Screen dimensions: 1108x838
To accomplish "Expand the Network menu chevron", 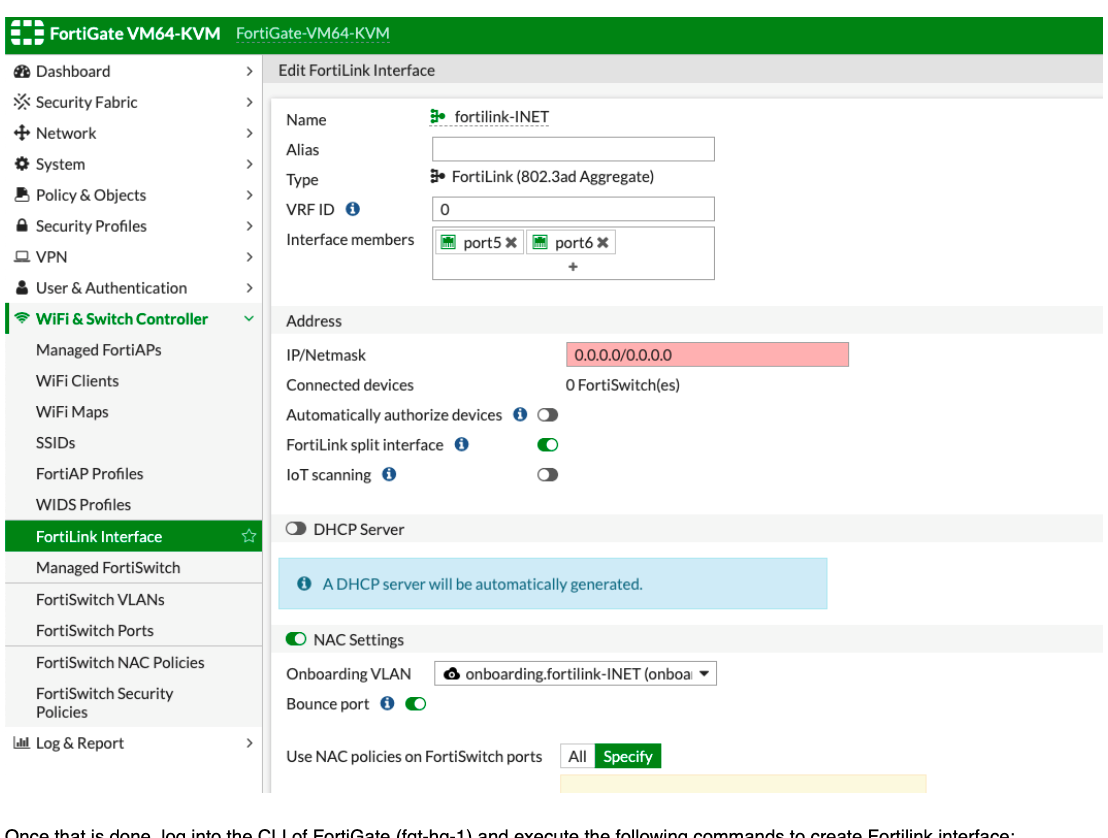I will 250,133.
